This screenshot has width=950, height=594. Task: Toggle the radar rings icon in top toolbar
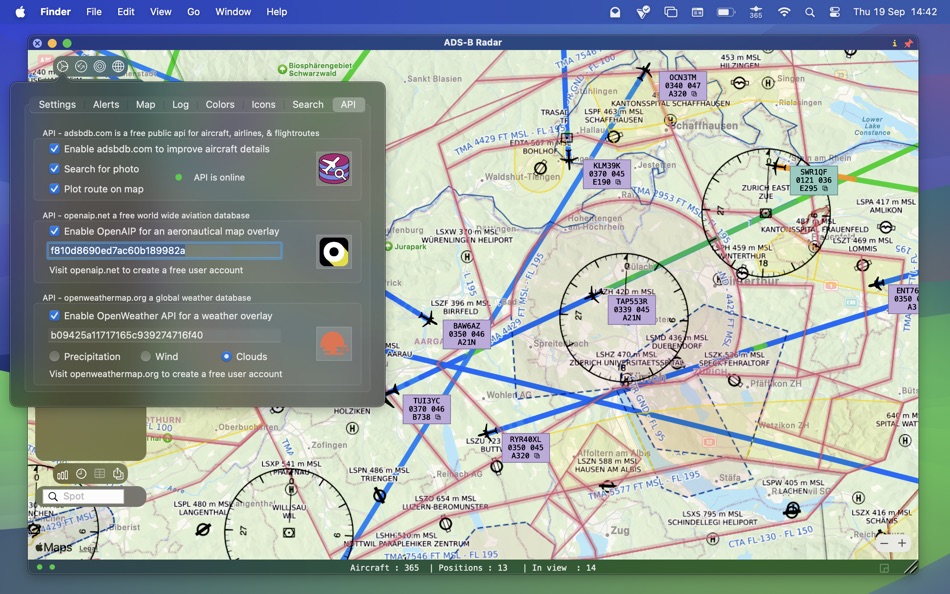click(100, 67)
